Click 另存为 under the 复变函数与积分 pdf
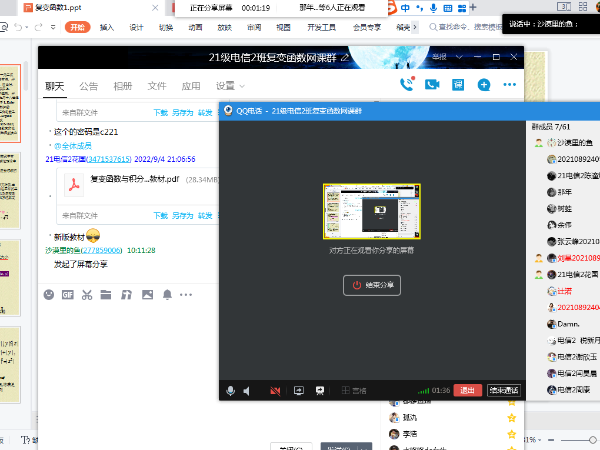The width and height of the screenshot is (600, 450). click(183, 215)
